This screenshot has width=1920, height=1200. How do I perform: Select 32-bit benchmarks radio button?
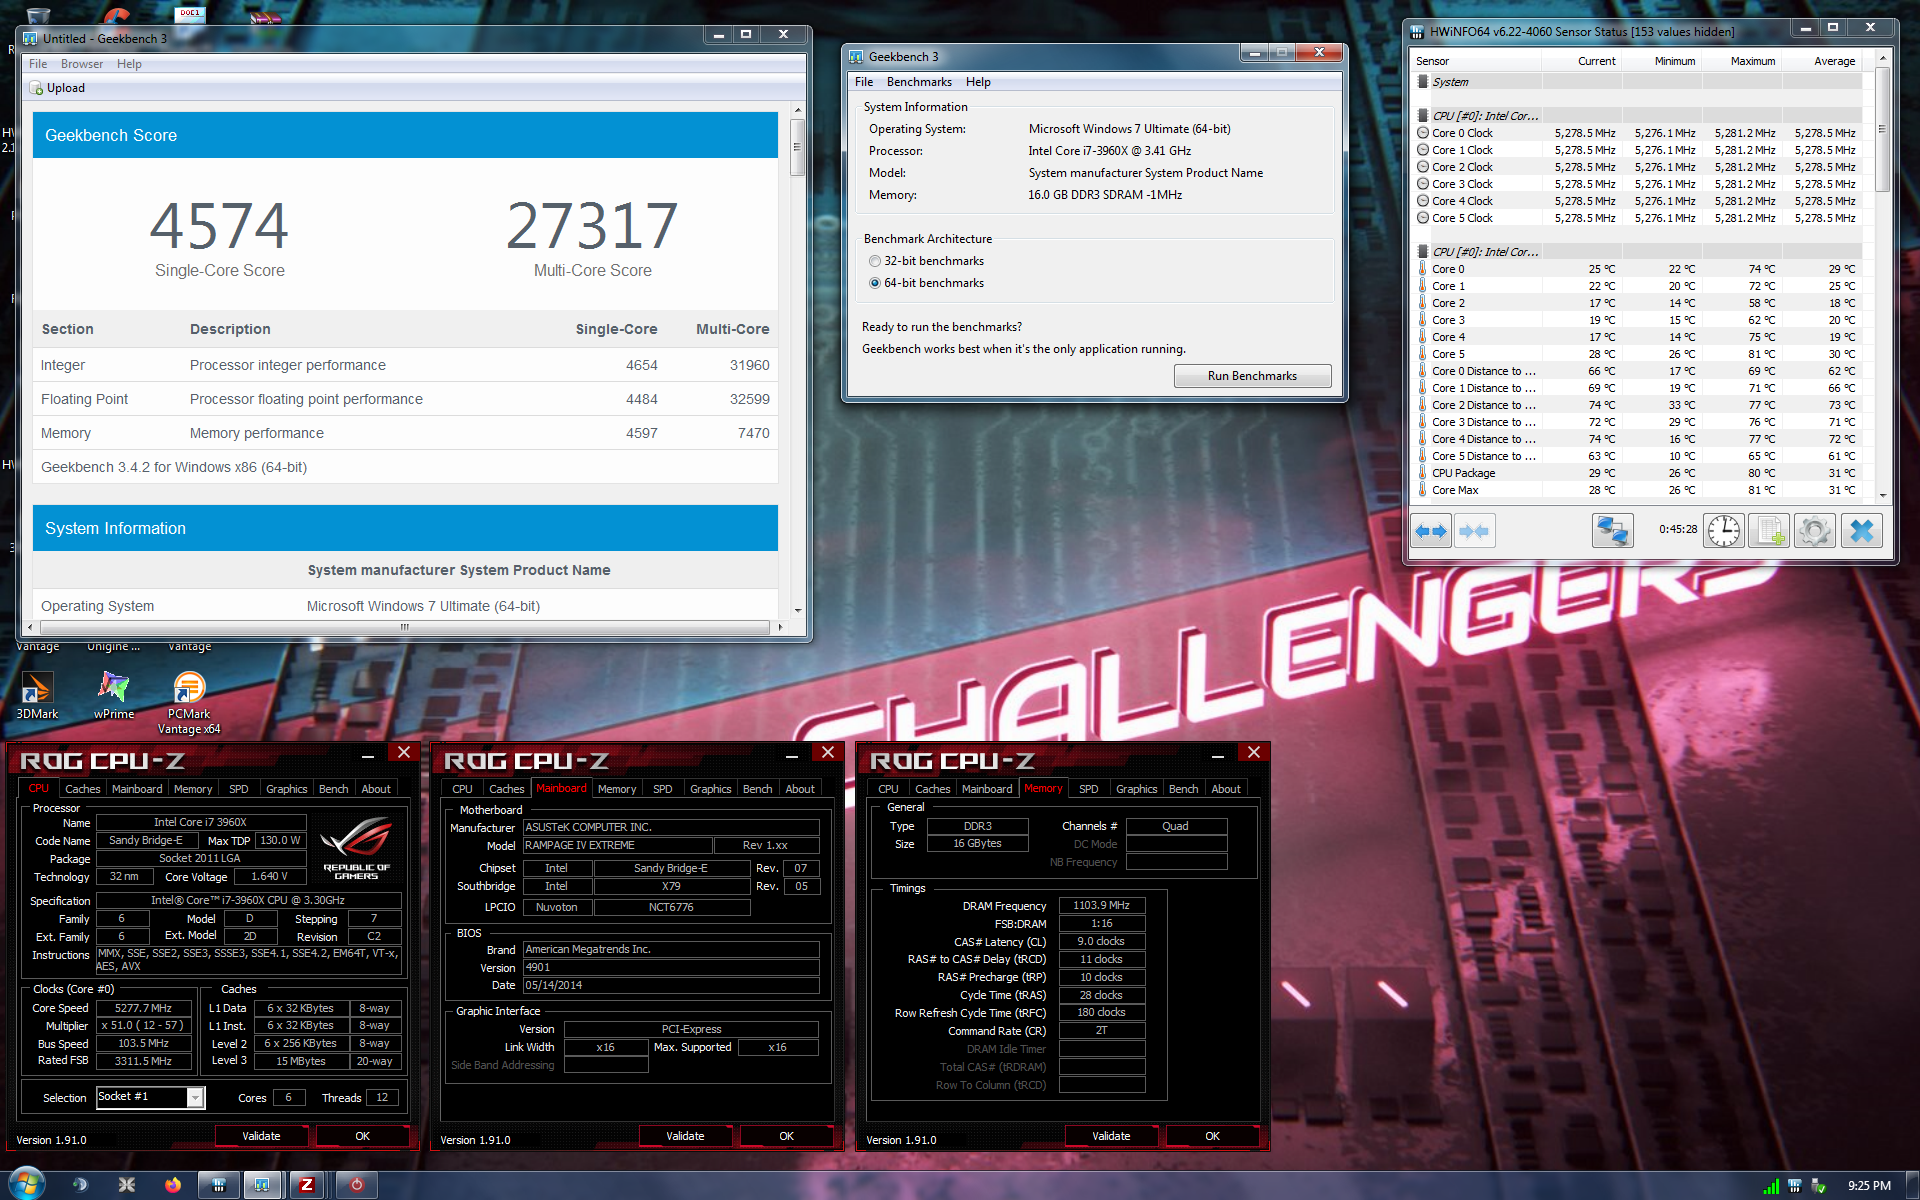point(875,261)
